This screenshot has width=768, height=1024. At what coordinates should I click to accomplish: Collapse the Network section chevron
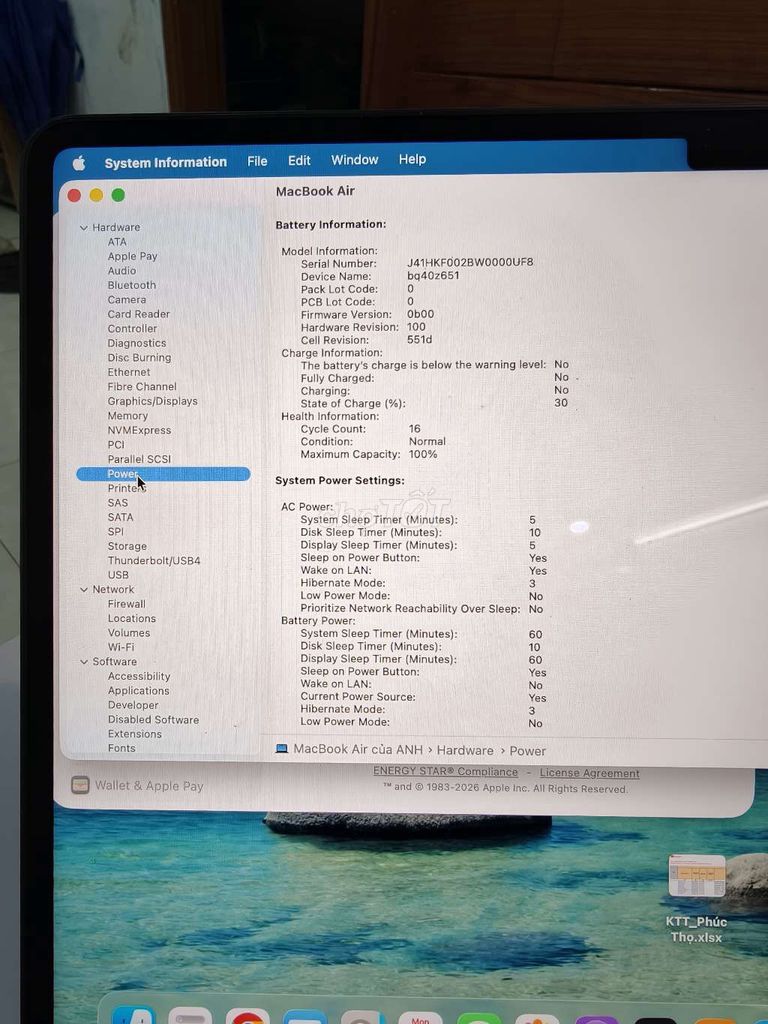pyautogui.click(x=84, y=589)
